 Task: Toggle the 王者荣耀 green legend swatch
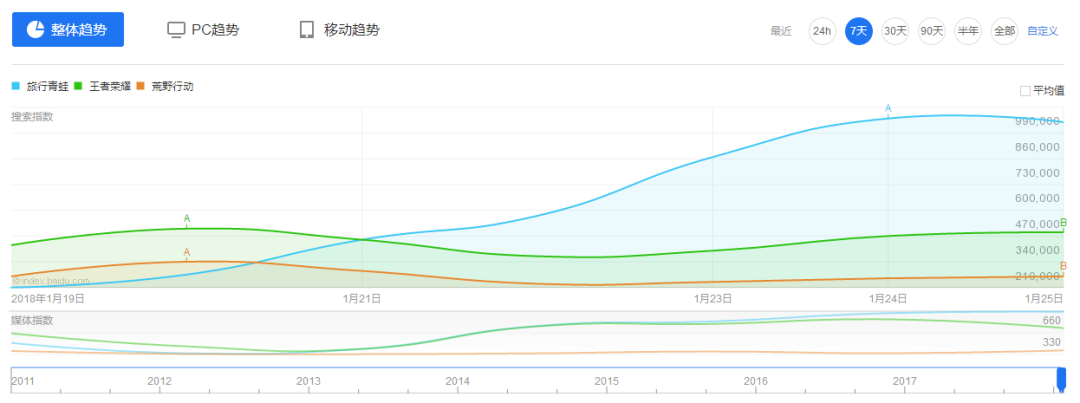pos(79,87)
